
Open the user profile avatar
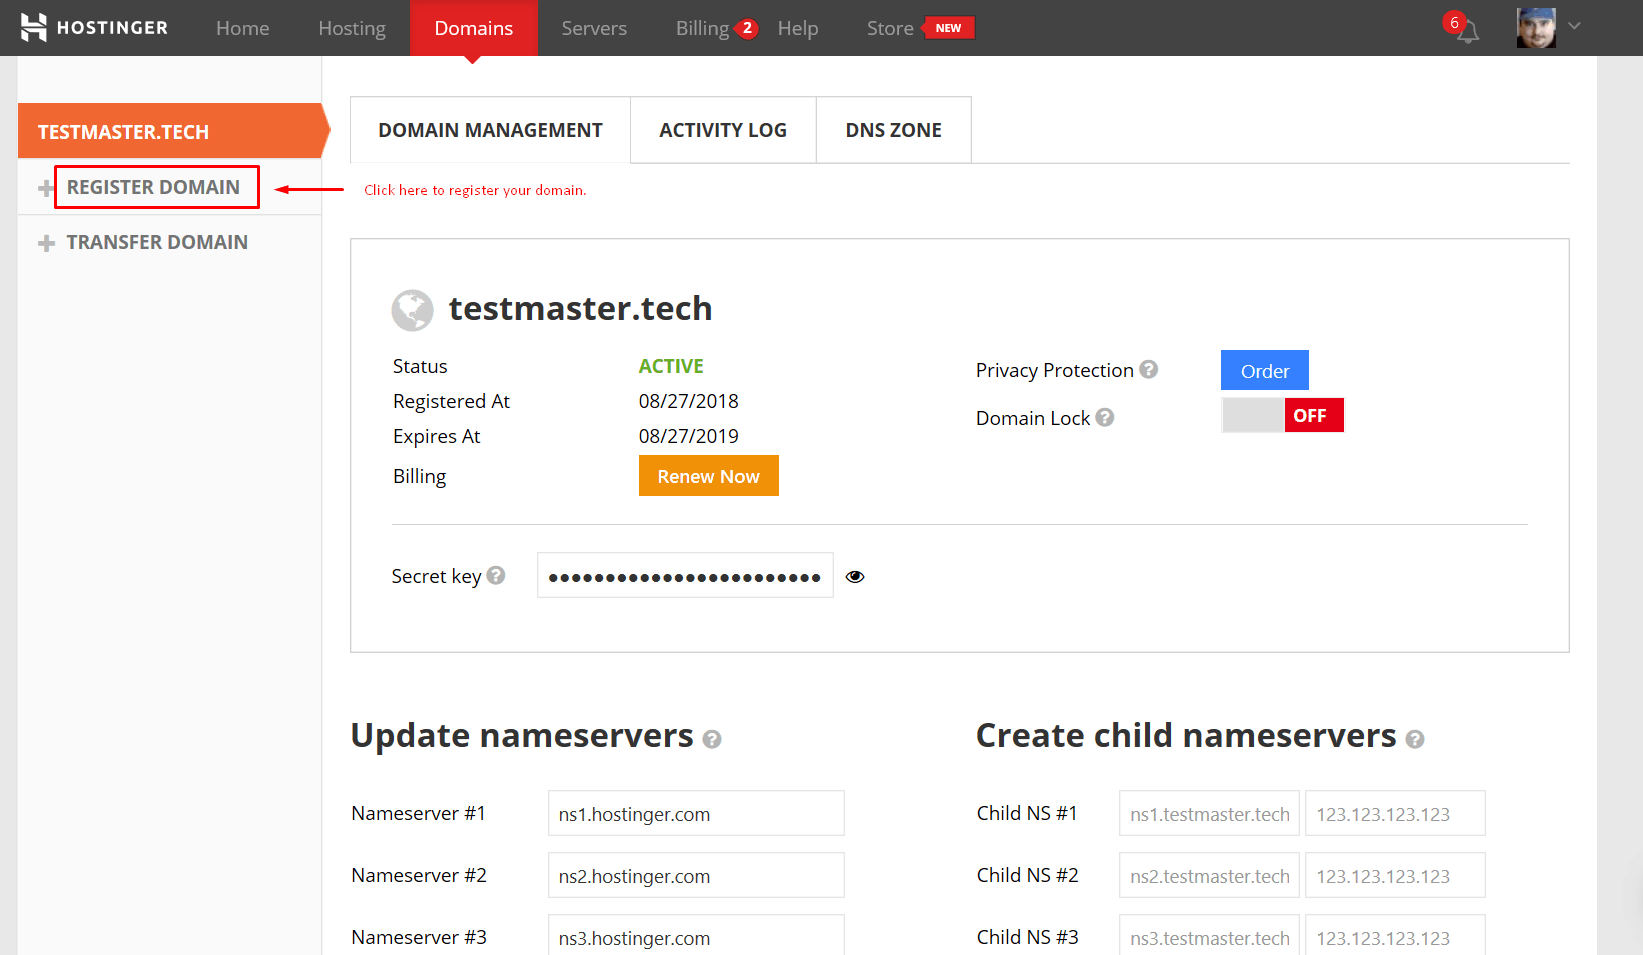pyautogui.click(x=1536, y=28)
